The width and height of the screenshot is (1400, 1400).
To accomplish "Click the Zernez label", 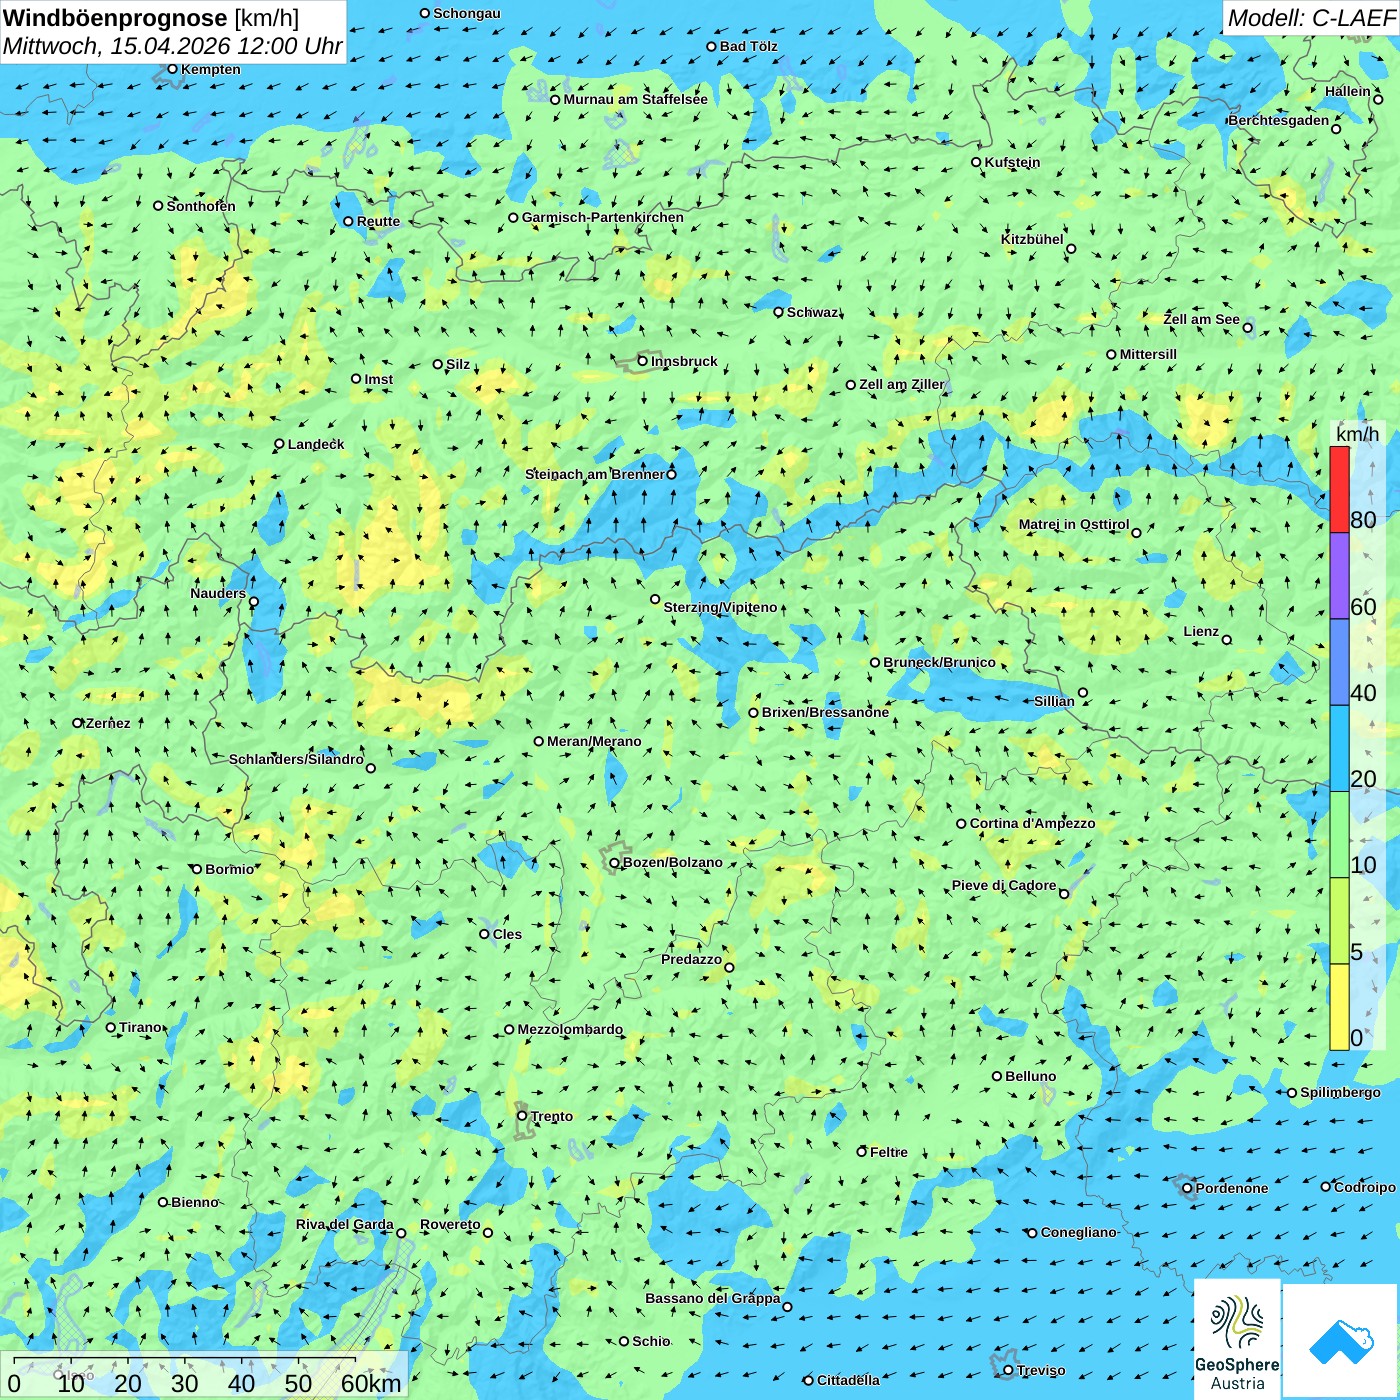I will coord(108,723).
